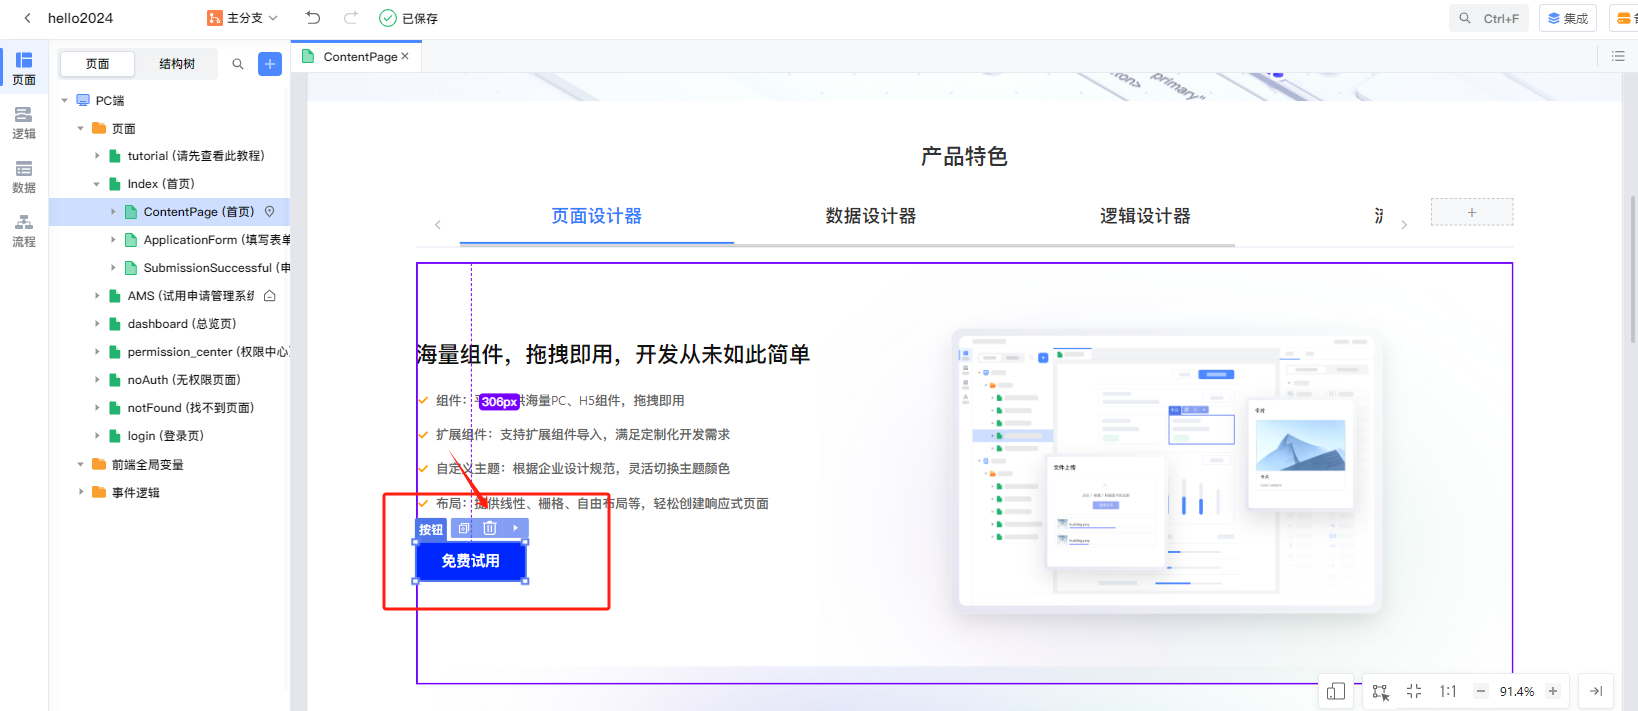The width and height of the screenshot is (1638, 711).
Task: Click the 已保存 saved status indicator
Action: click(409, 18)
